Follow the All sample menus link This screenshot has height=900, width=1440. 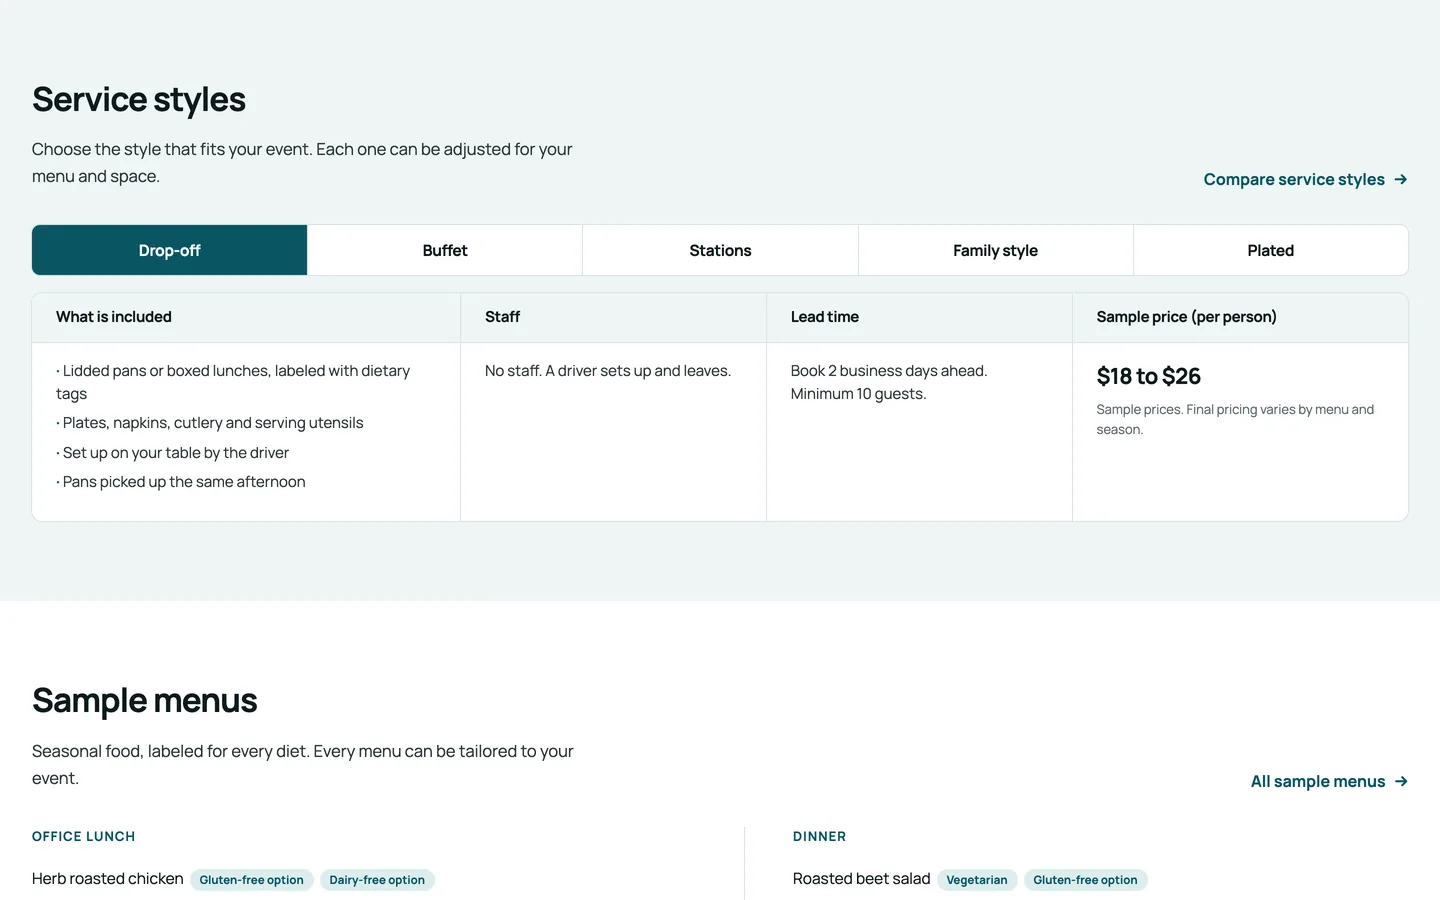point(1329,782)
